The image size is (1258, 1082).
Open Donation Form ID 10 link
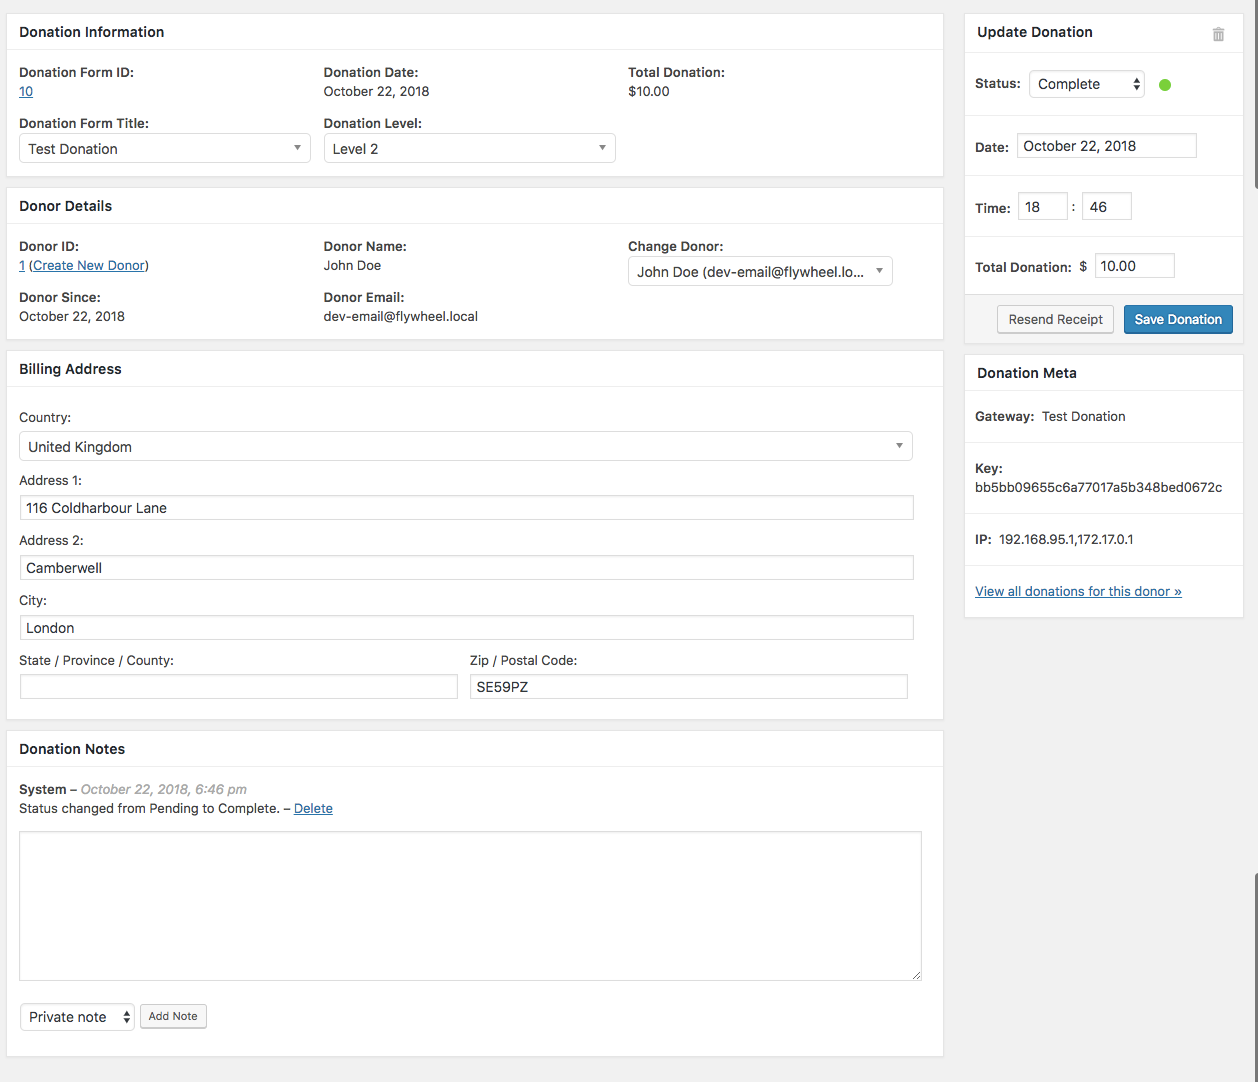tap(26, 92)
